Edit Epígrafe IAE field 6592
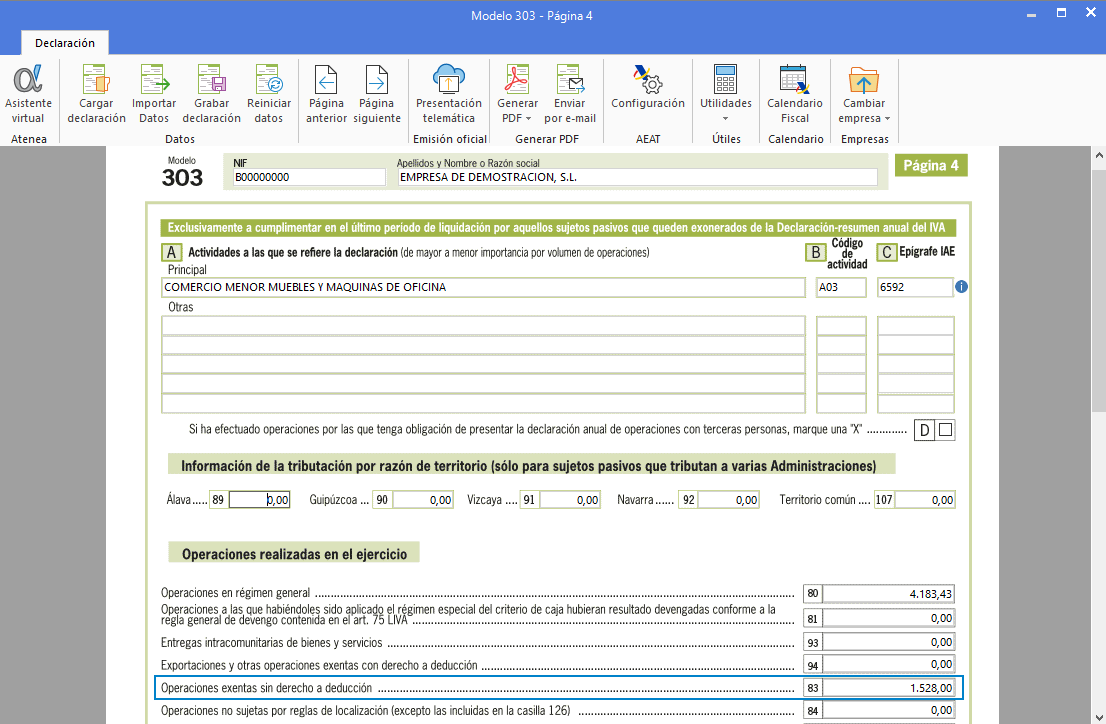1106x724 pixels. (915, 287)
